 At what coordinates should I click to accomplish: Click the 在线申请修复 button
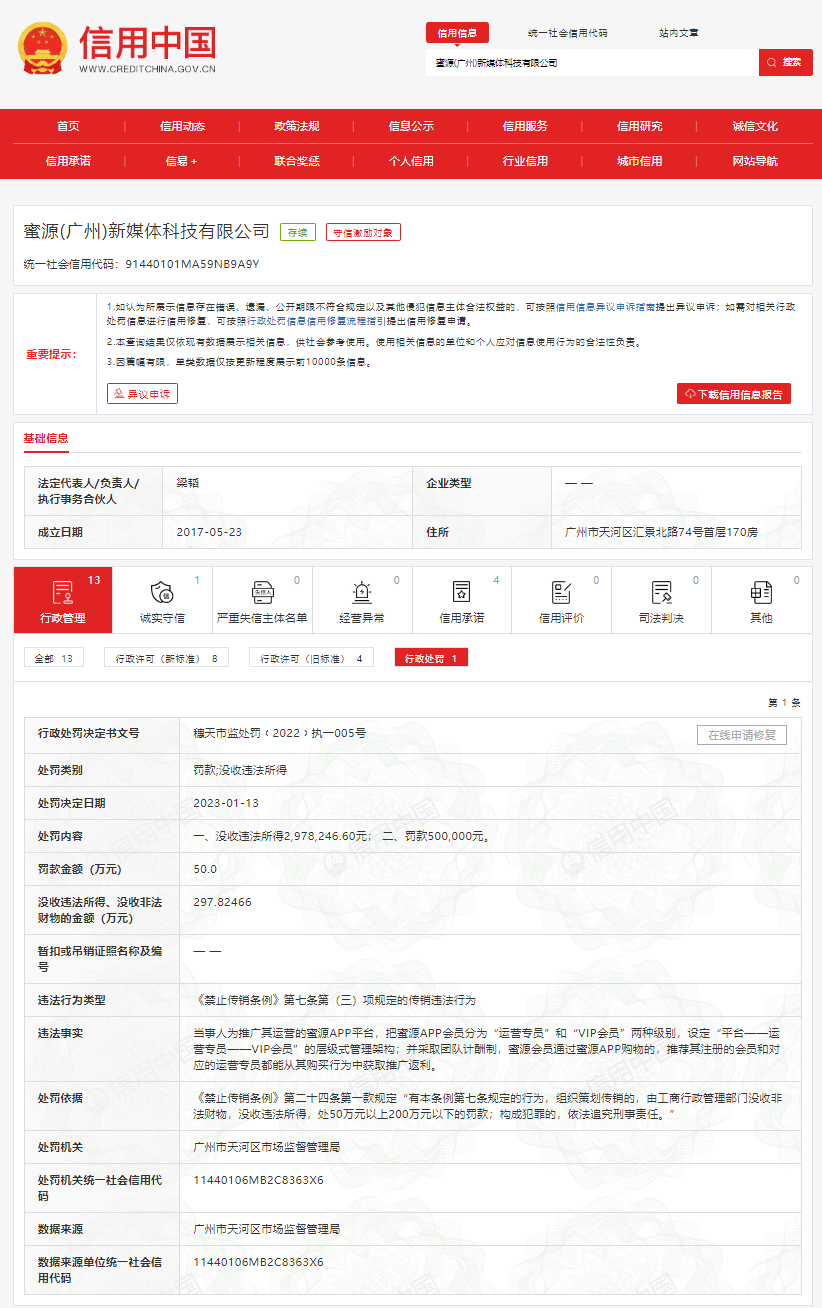742,735
